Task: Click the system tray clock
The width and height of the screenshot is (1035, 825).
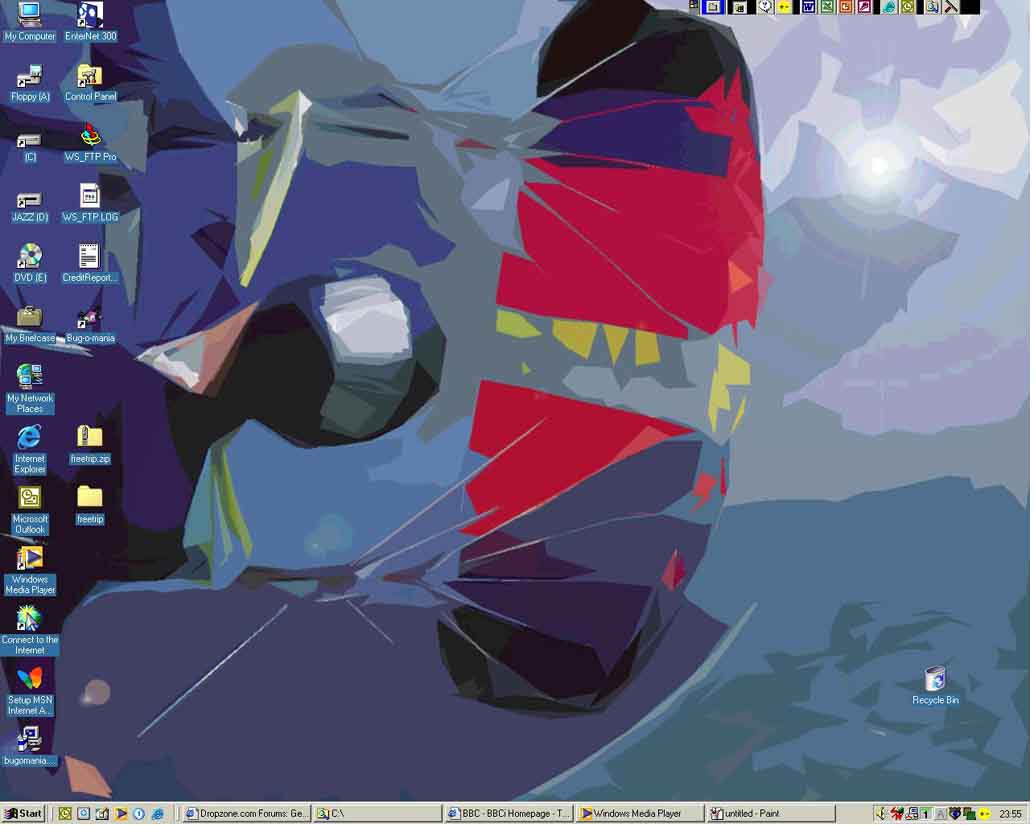Action: [1010, 814]
